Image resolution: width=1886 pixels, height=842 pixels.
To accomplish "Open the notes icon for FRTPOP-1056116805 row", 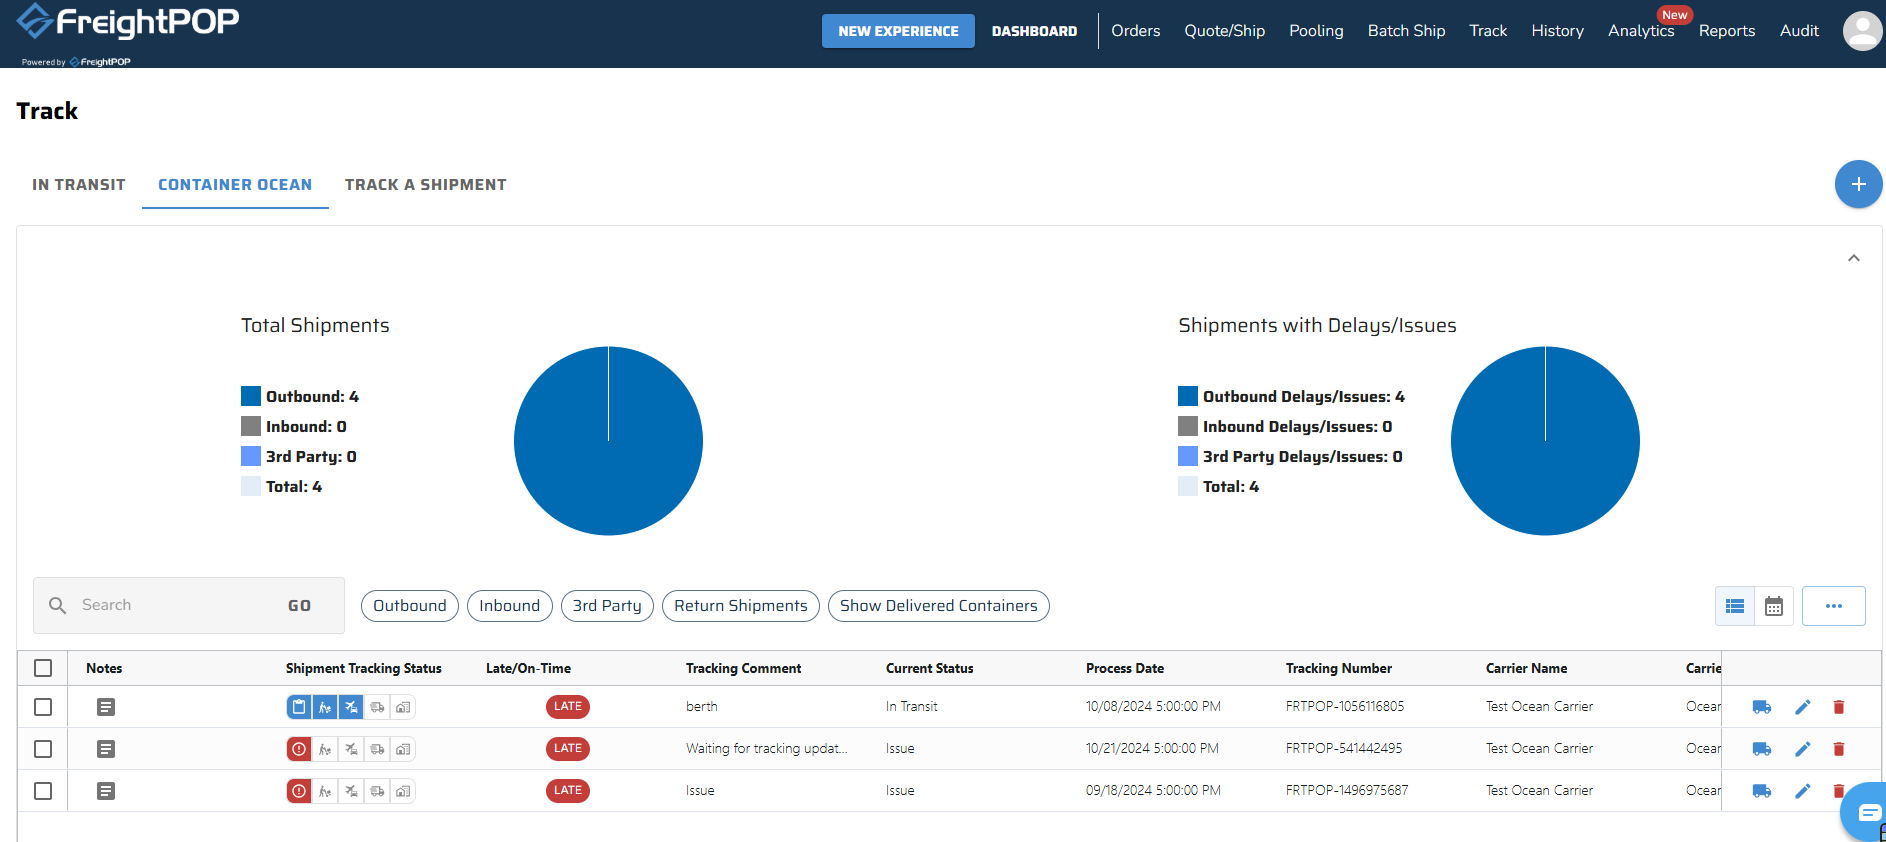I will coord(106,707).
